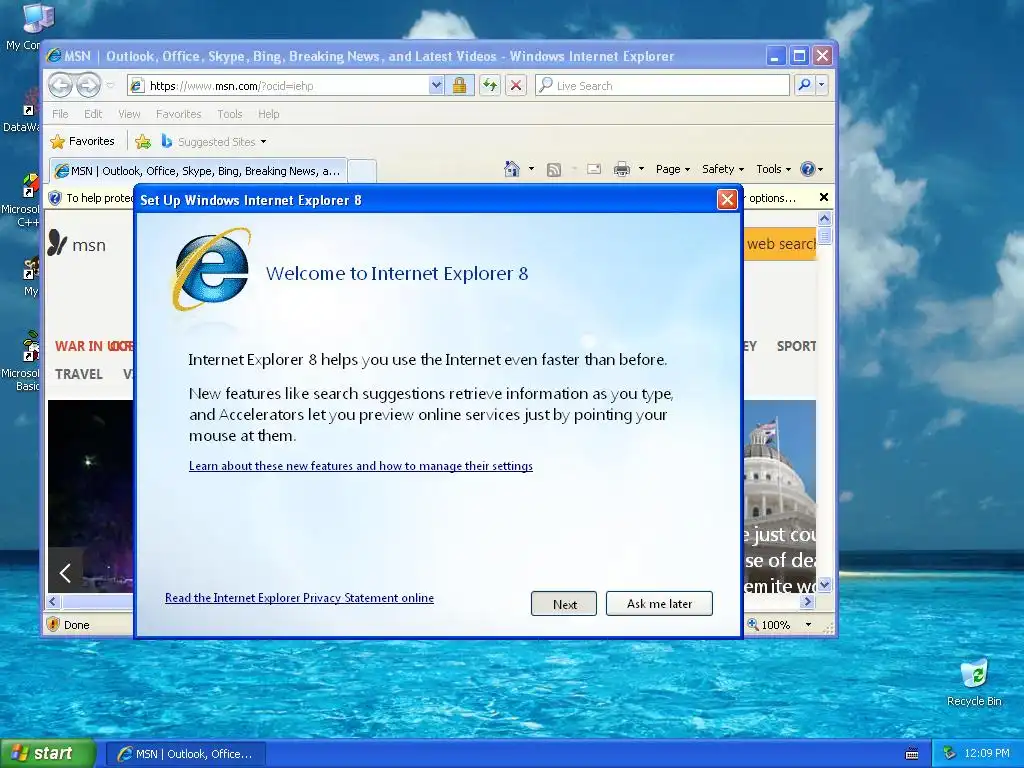
Task: Click the taskbar clock 12:09 PM
Action: pos(987,753)
